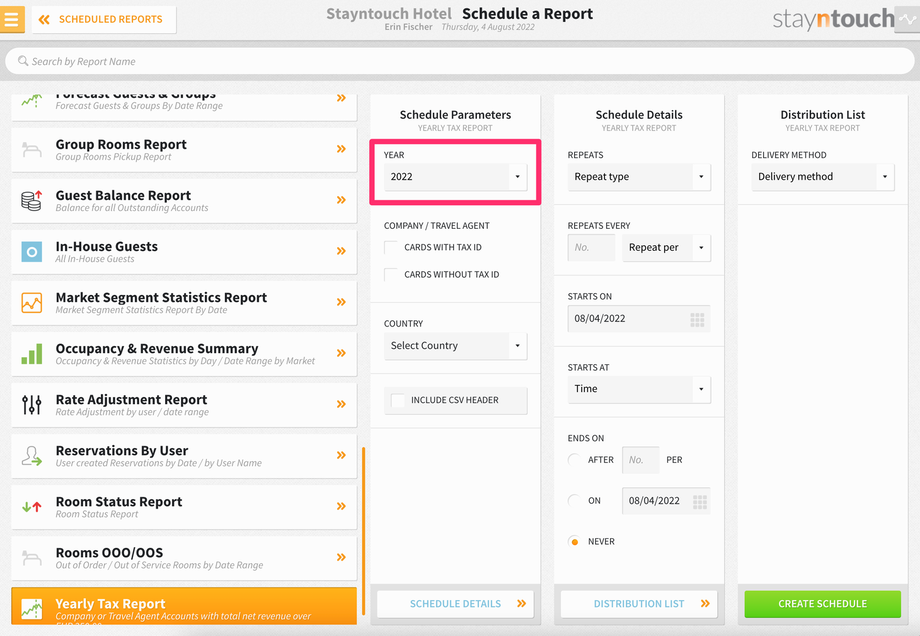Click Rooms OOO/OOS bed icon
This screenshot has width=920, height=636.
pyautogui.click(x=32, y=558)
